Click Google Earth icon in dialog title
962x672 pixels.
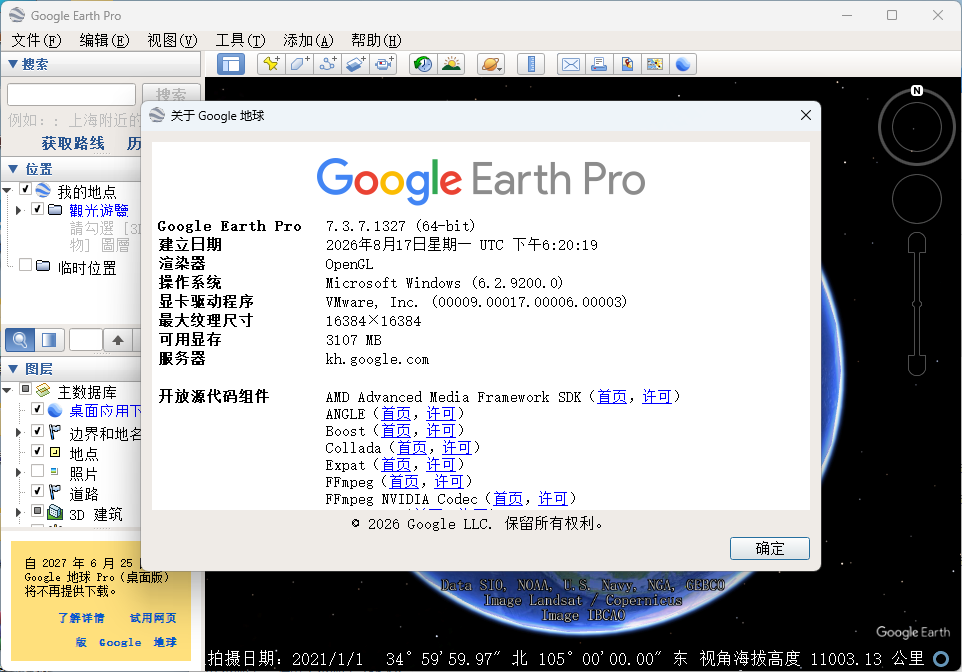coord(158,115)
